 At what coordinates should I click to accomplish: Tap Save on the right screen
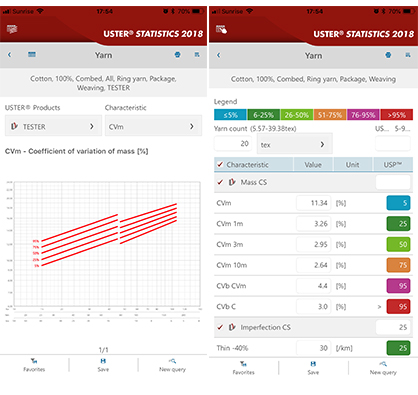tap(313, 368)
